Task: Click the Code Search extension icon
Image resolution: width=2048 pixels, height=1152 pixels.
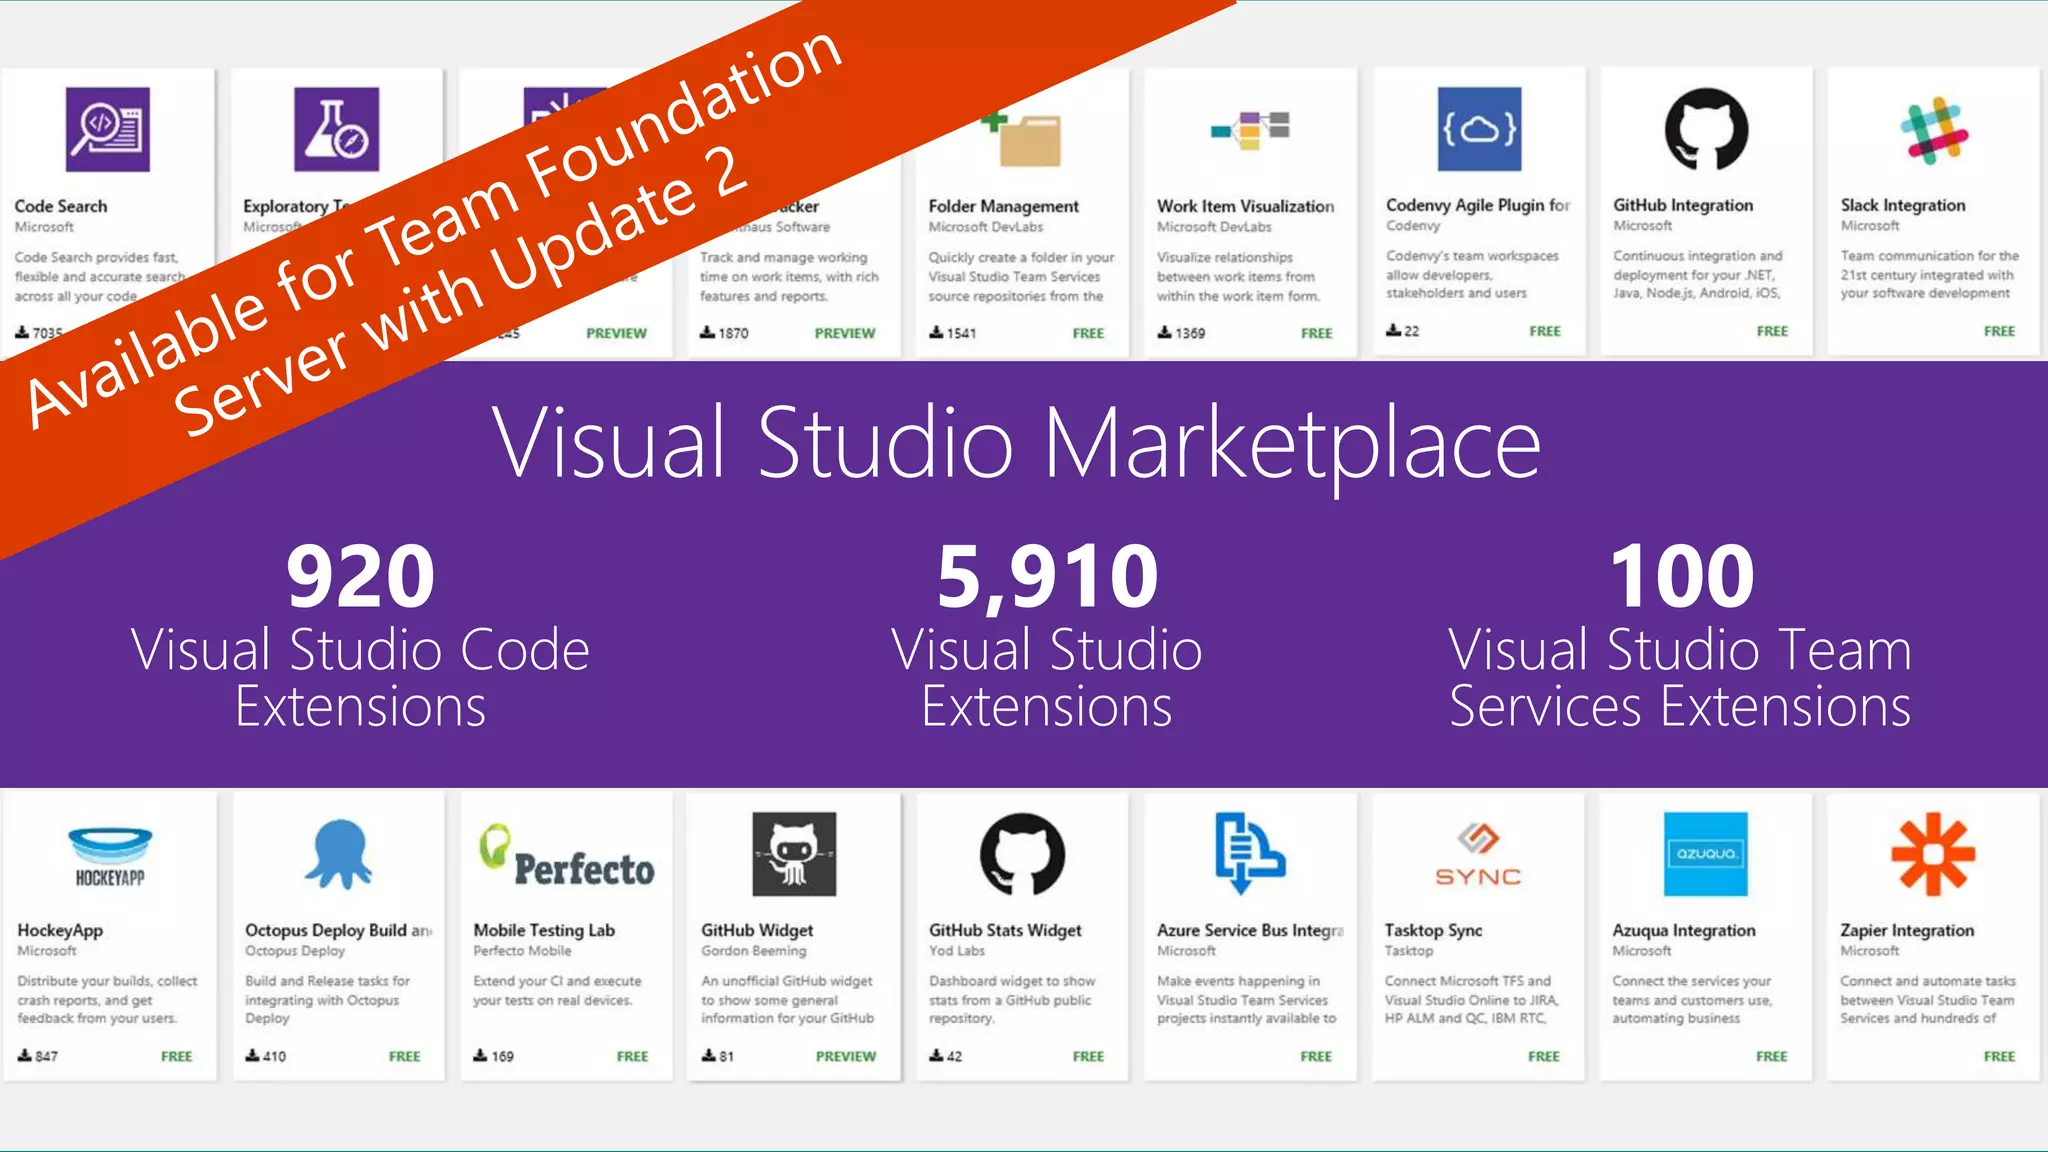Action: pyautogui.click(x=108, y=129)
